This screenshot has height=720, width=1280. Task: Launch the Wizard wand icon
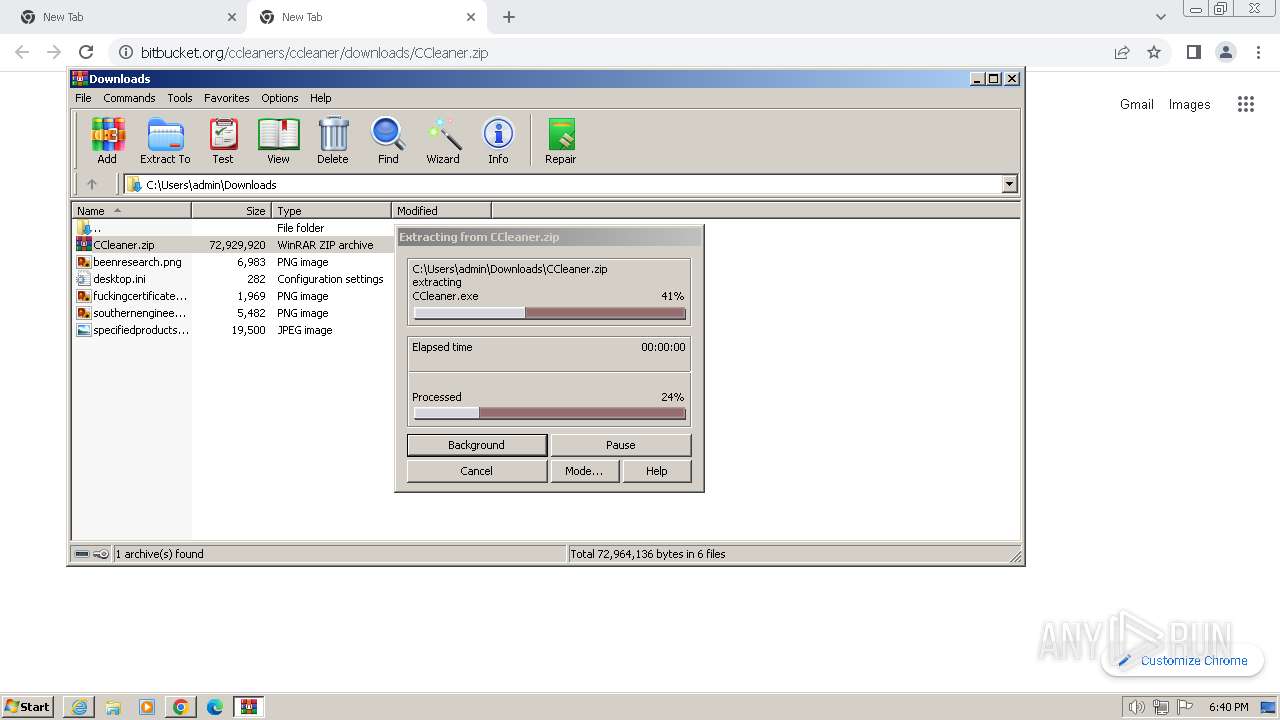[x=443, y=141]
